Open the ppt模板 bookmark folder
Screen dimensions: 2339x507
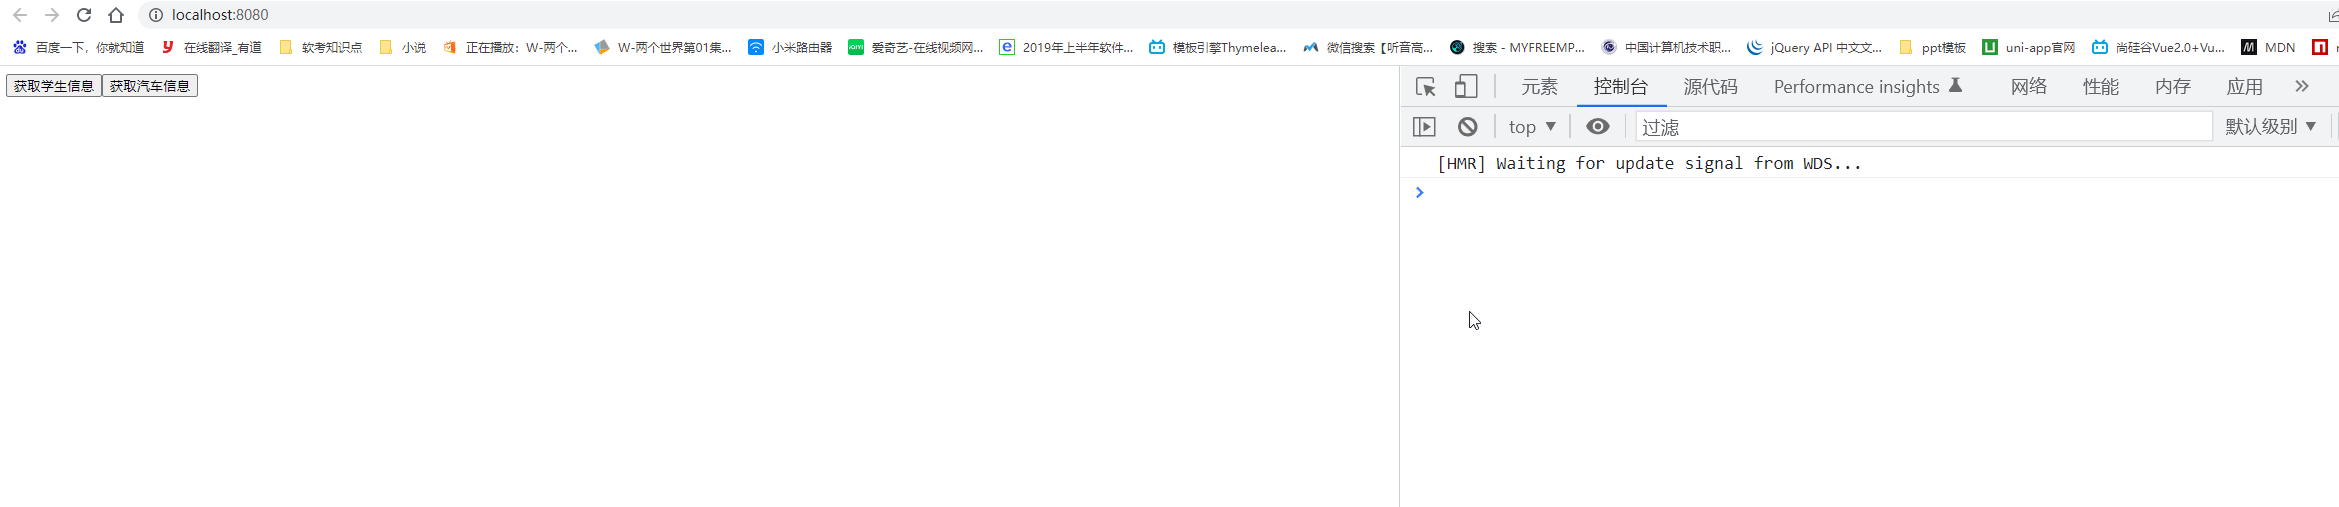(1932, 47)
